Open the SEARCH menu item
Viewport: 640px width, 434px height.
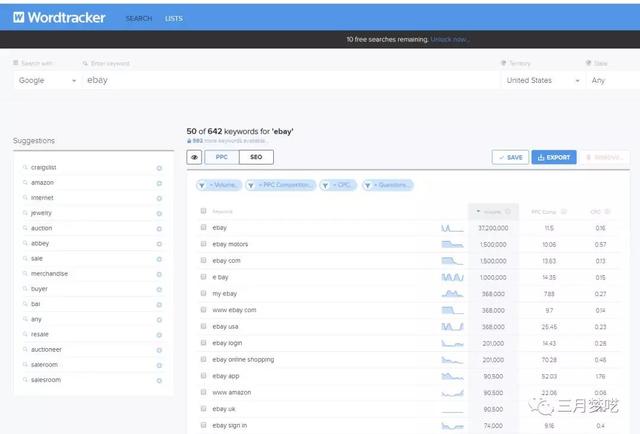[x=139, y=18]
